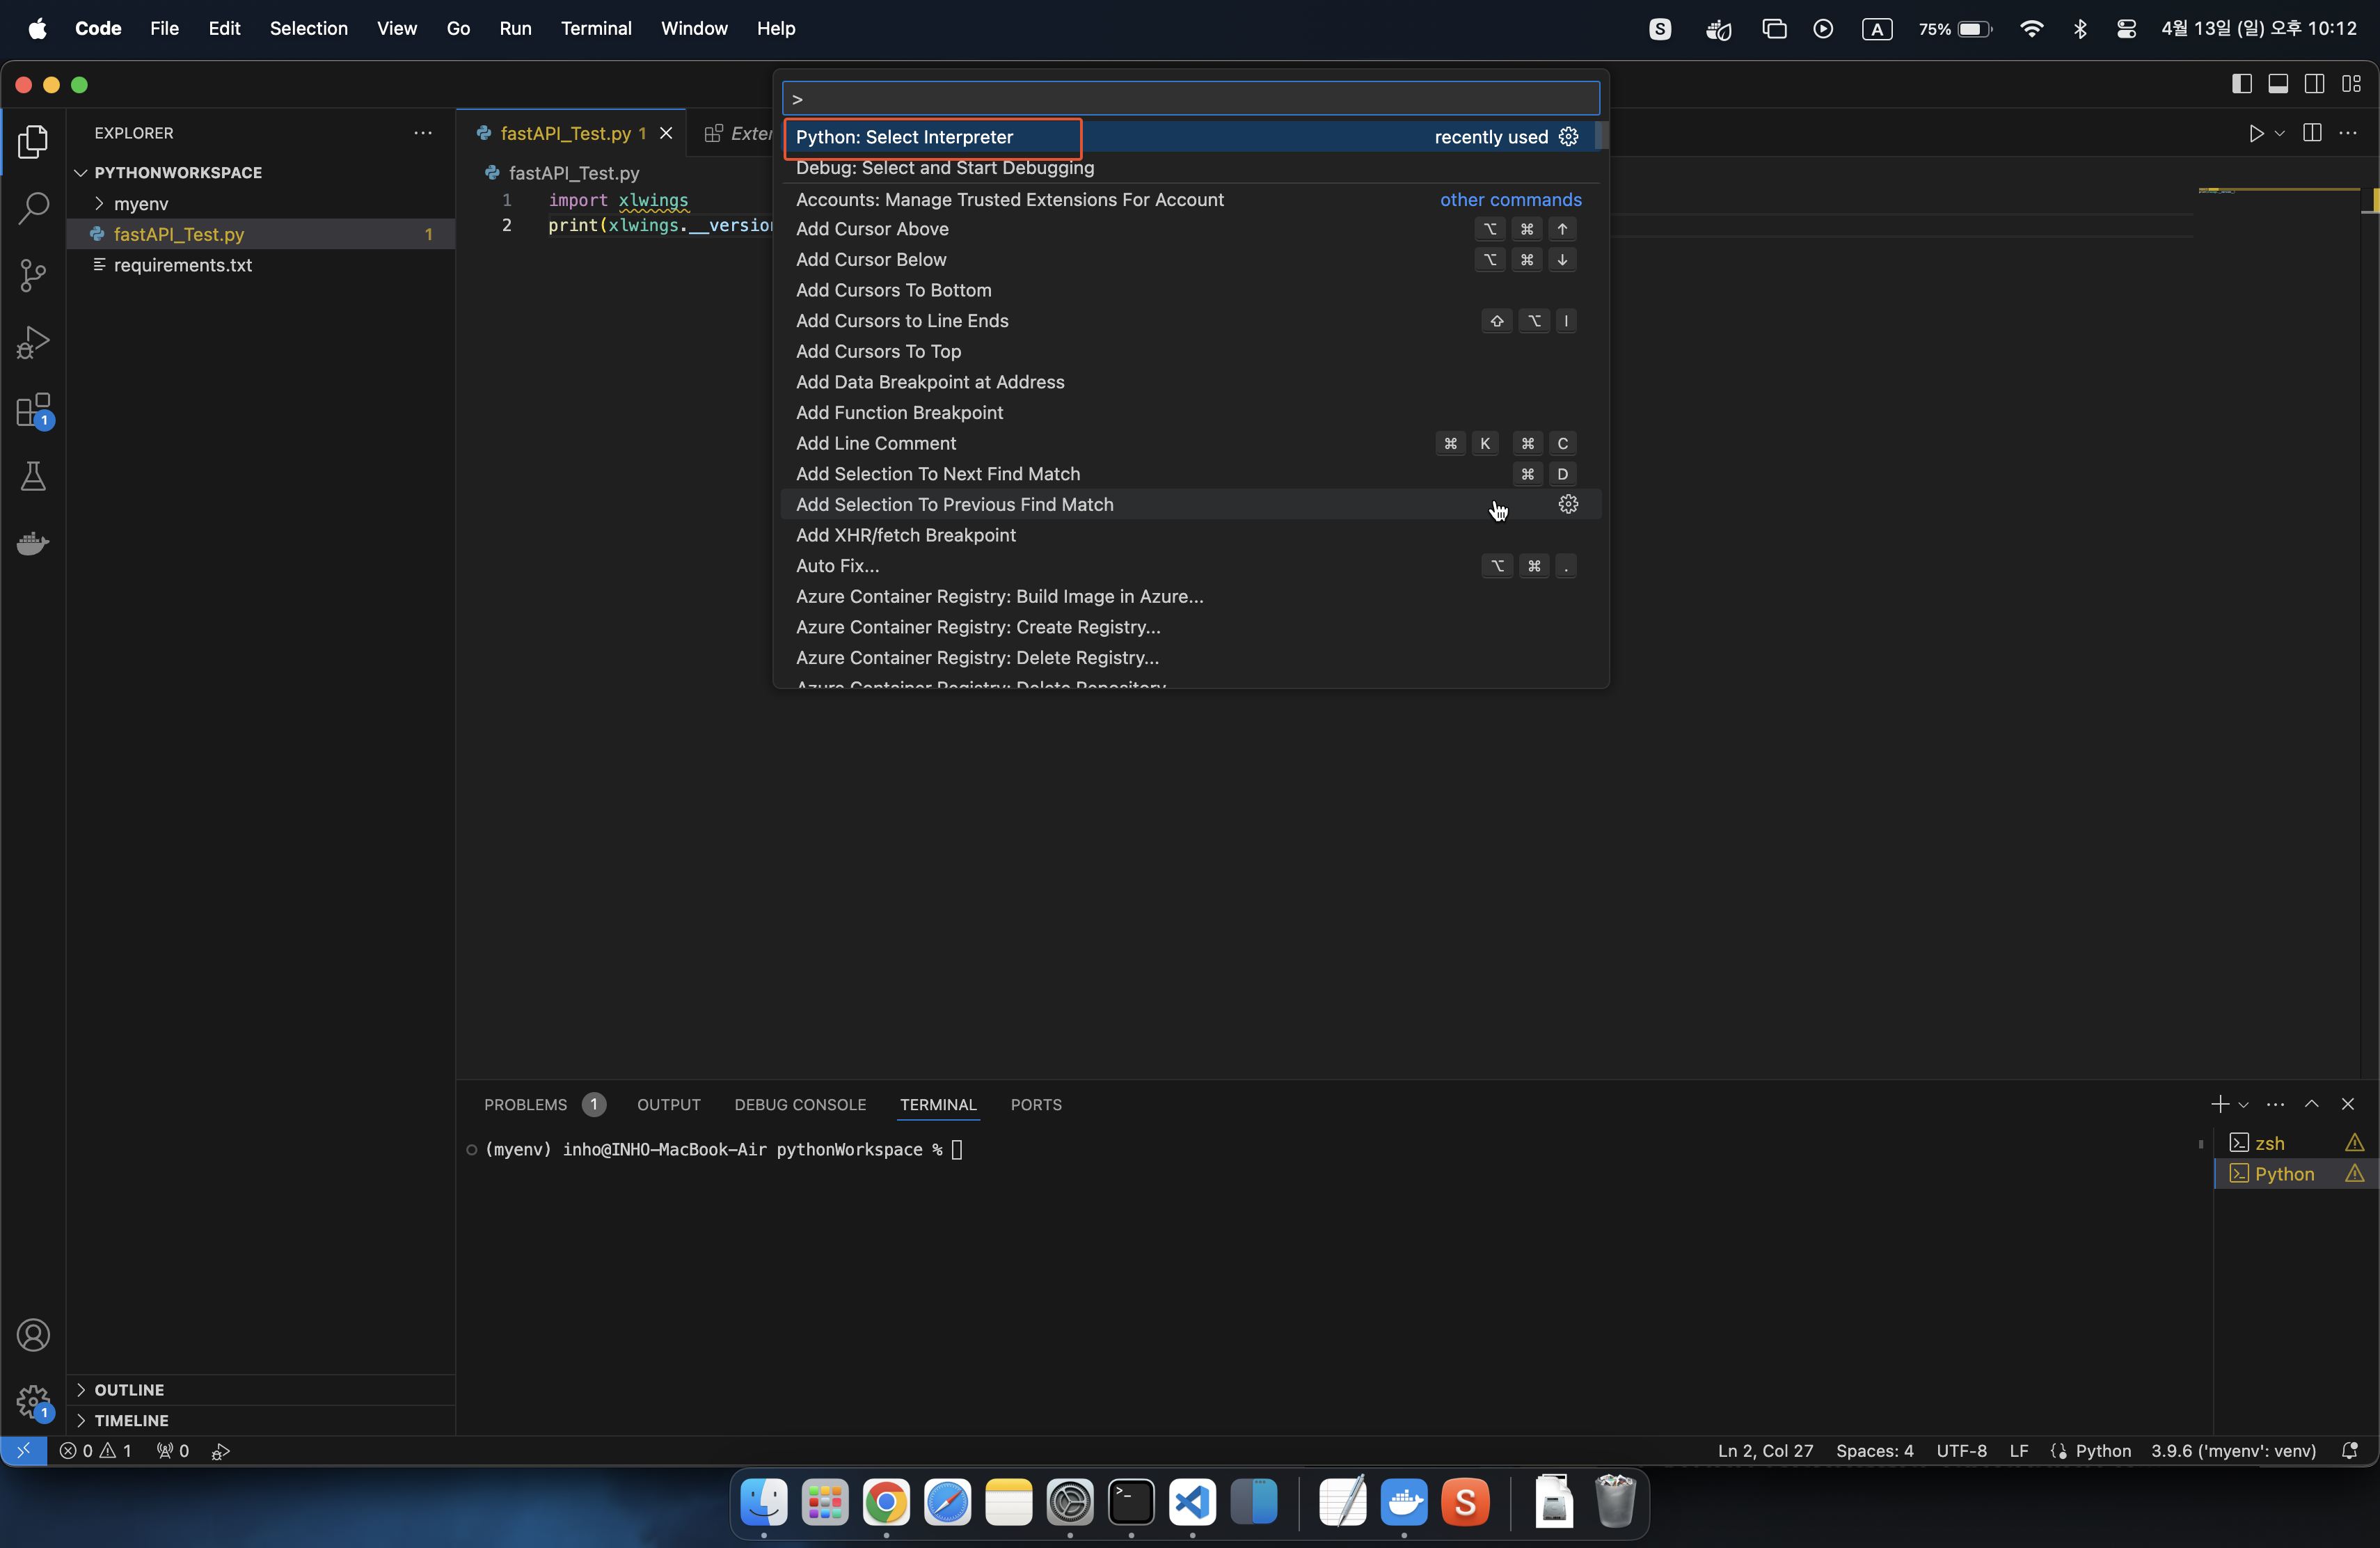Open the Testing flask icon
This screenshot has height=1548, width=2380.
click(x=33, y=477)
